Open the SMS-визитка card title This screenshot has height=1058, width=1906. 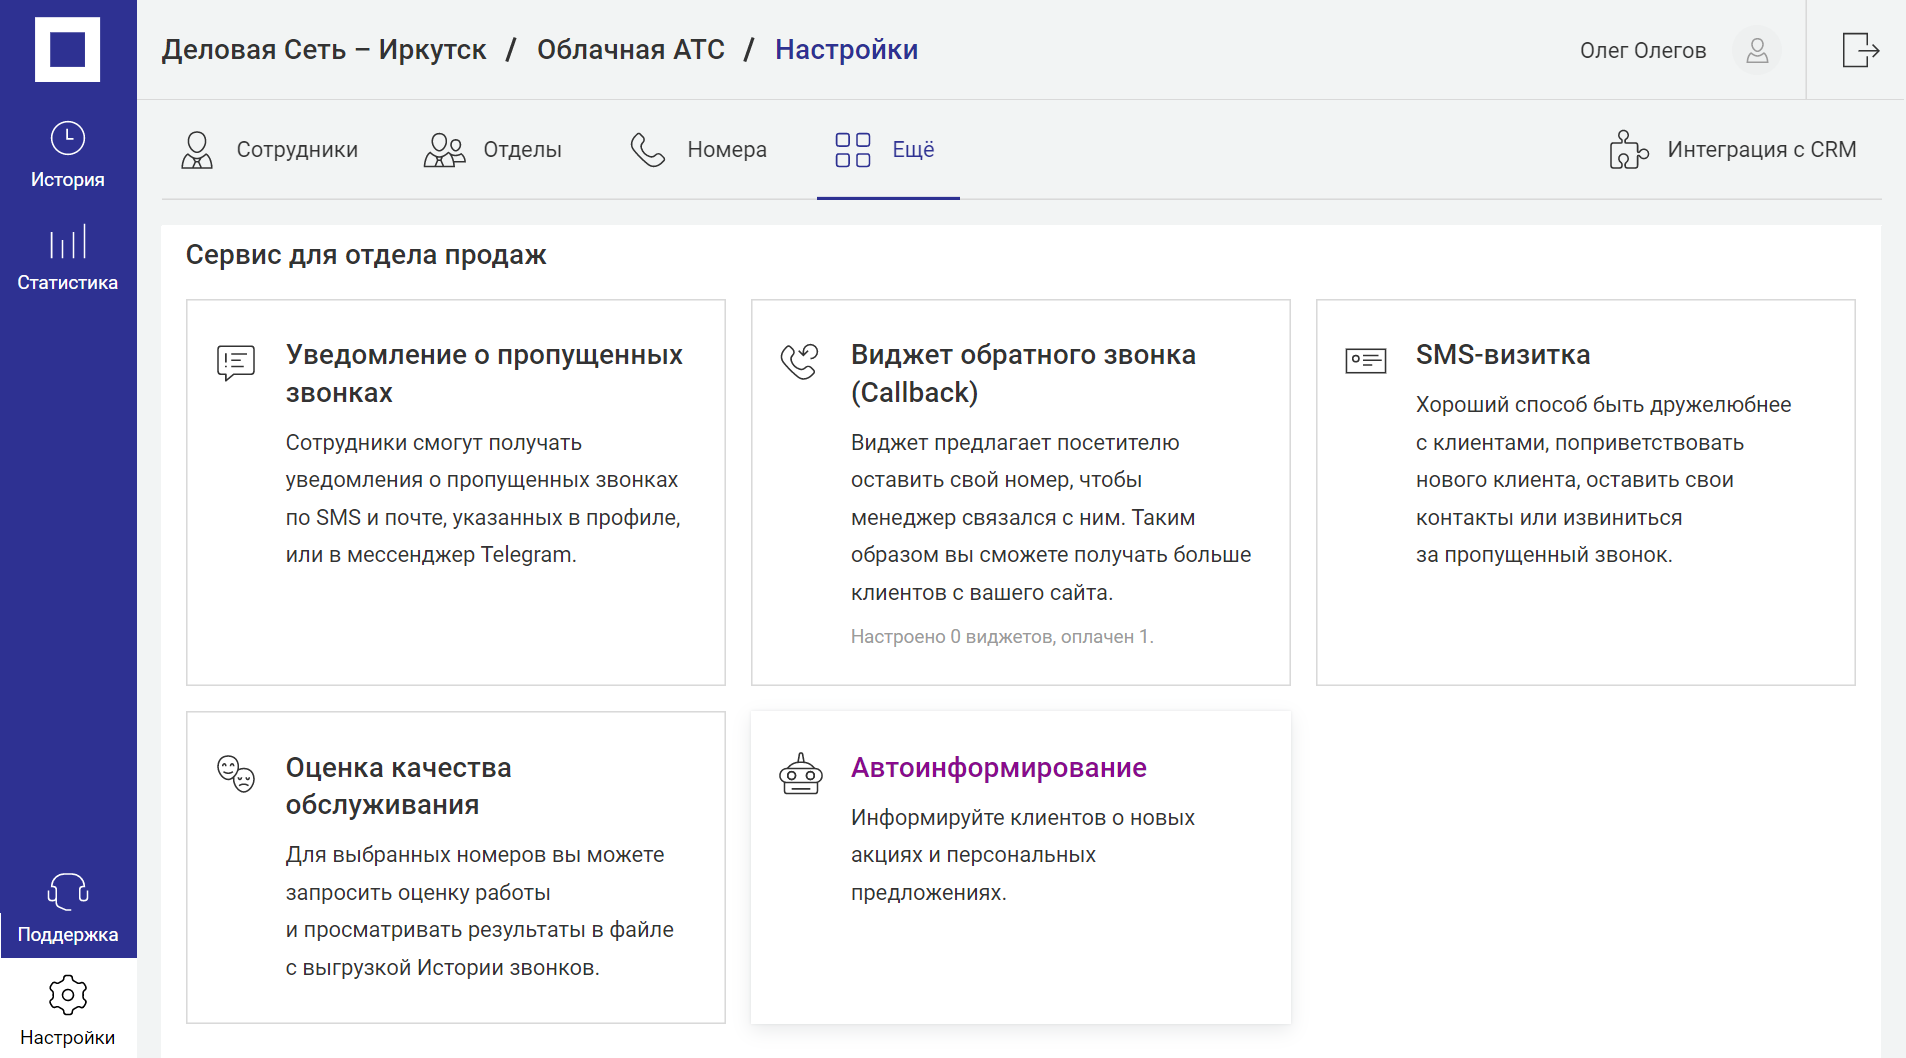pos(1502,355)
